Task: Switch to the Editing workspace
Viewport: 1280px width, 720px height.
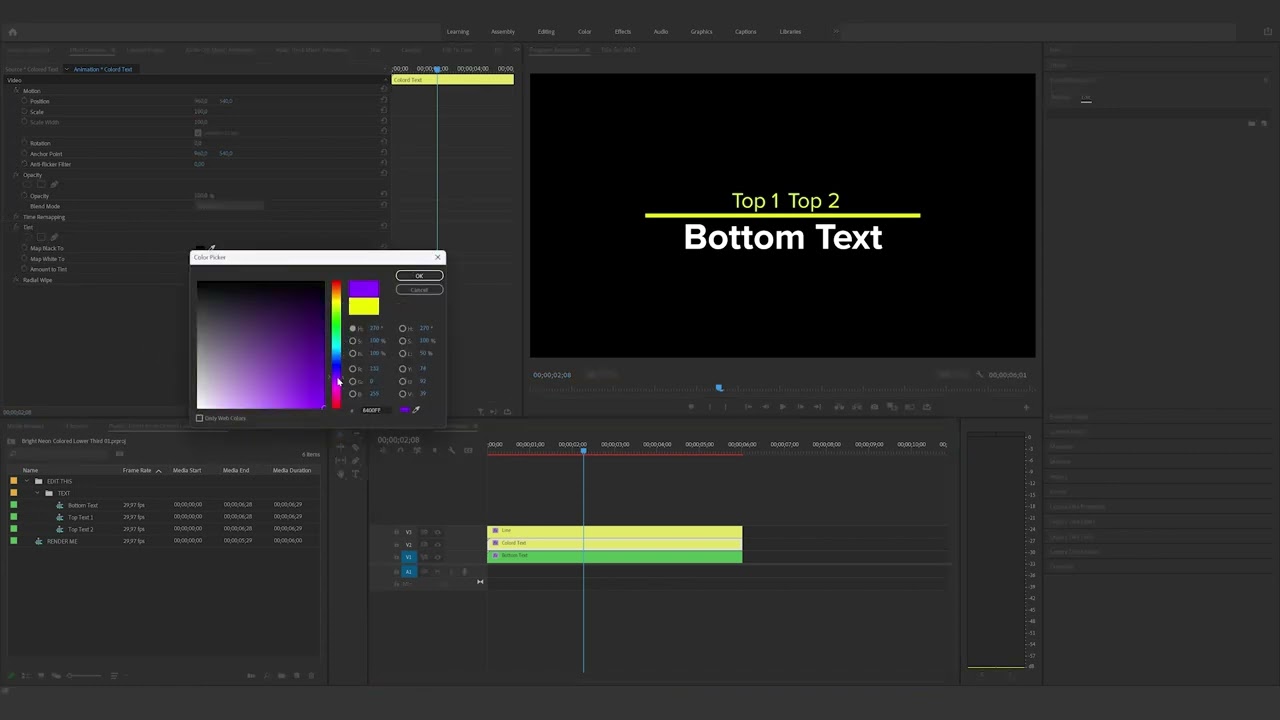Action: click(x=546, y=32)
